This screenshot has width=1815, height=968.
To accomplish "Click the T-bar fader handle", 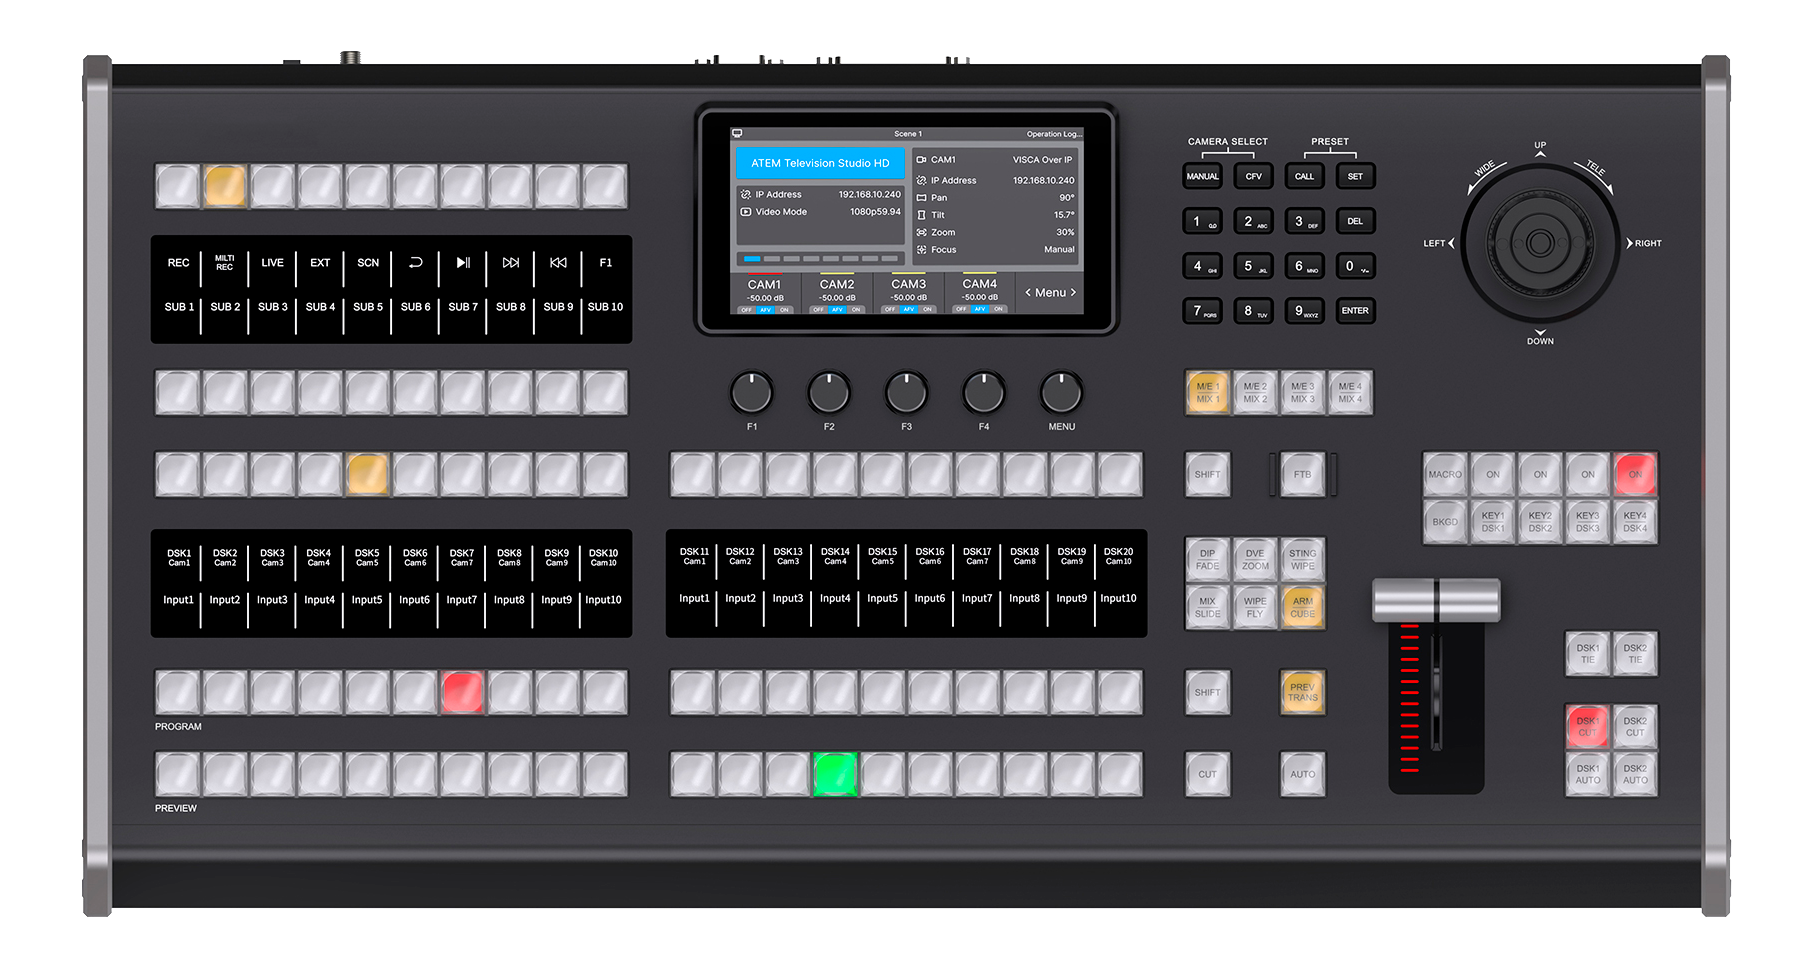I will 1436,600.
